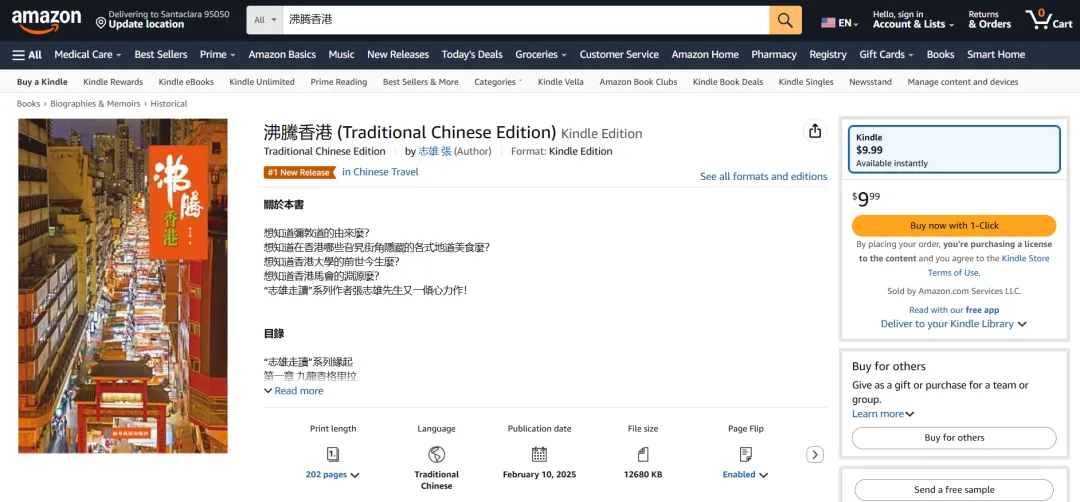The width and height of the screenshot is (1080, 502).
Task: Click the Print length page icon
Action: pyautogui.click(x=333, y=454)
